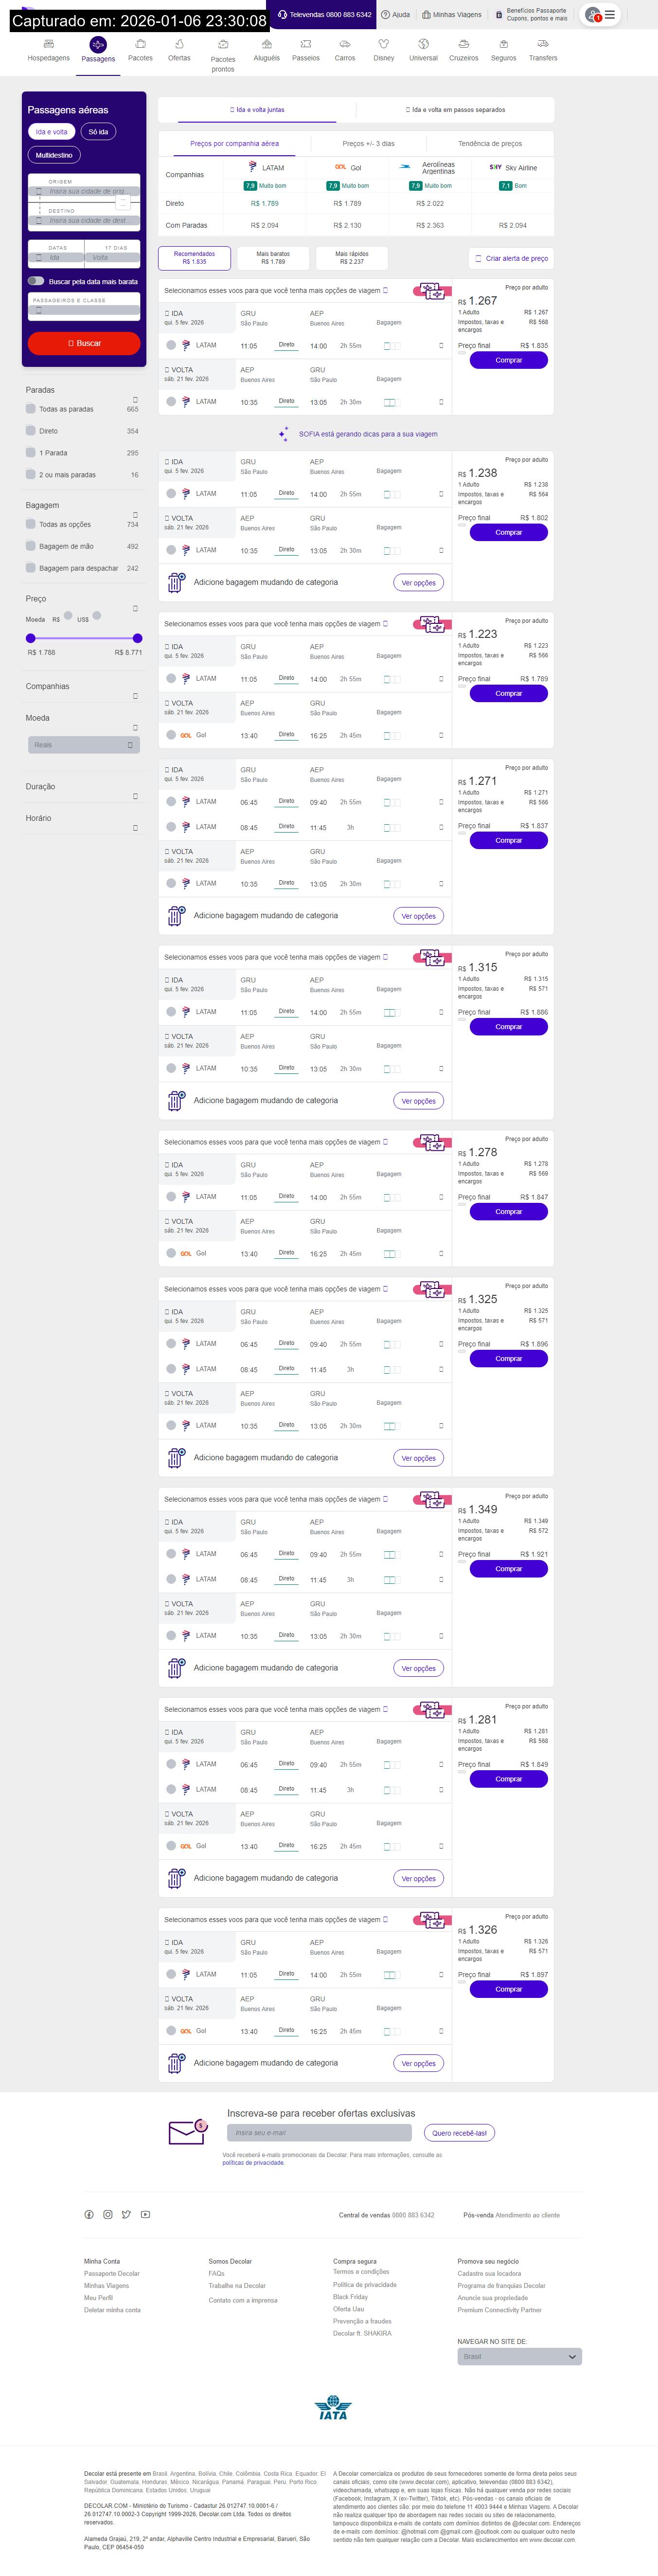
Task: Expand the Companhias filter section
Action: tap(135, 695)
